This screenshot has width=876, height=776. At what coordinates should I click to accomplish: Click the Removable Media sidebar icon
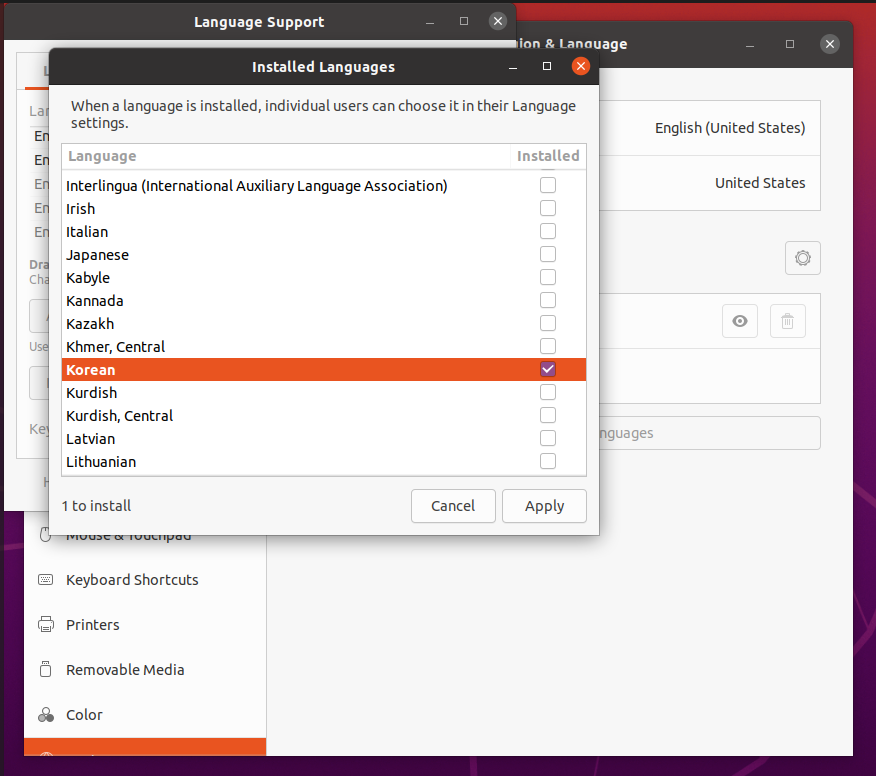pos(46,669)
